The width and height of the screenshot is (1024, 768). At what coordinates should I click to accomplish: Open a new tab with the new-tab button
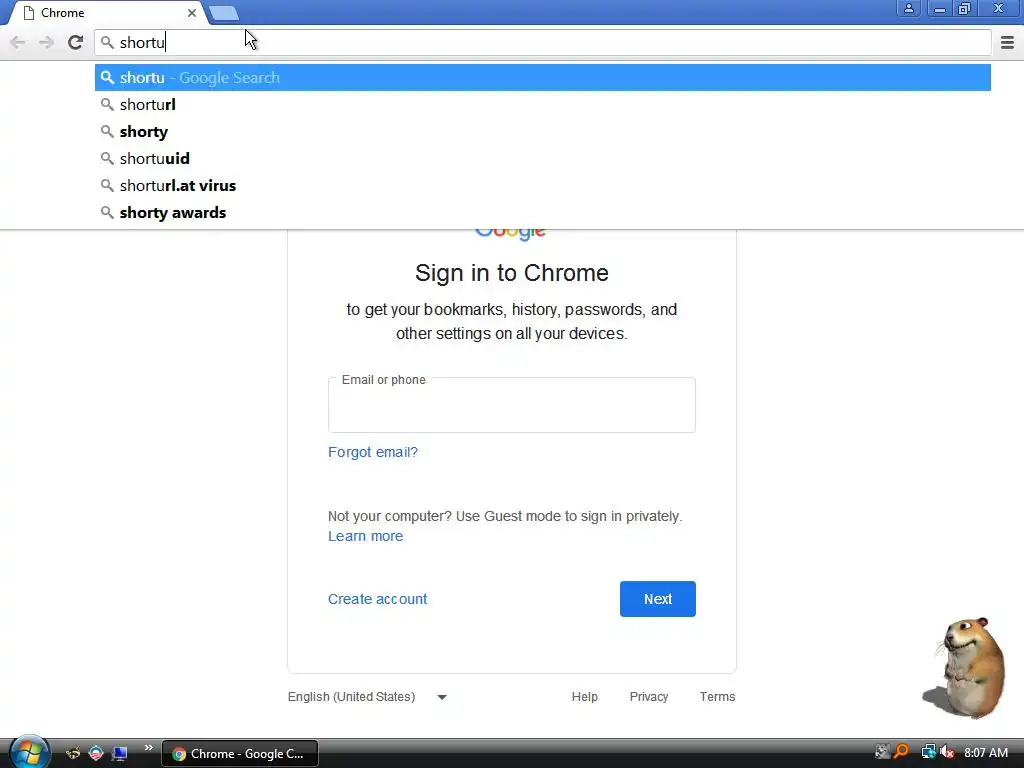coord(224,12)
